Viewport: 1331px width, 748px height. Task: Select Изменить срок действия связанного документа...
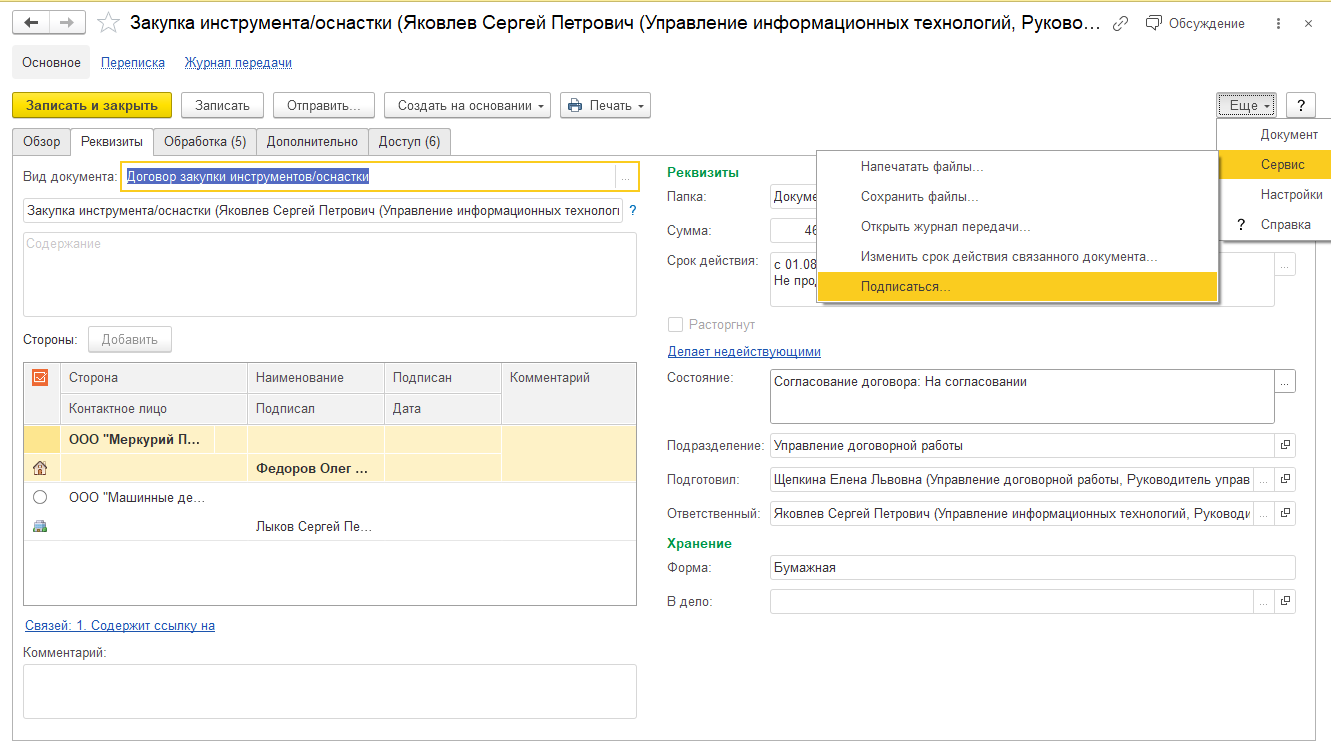coord(1017,257)
